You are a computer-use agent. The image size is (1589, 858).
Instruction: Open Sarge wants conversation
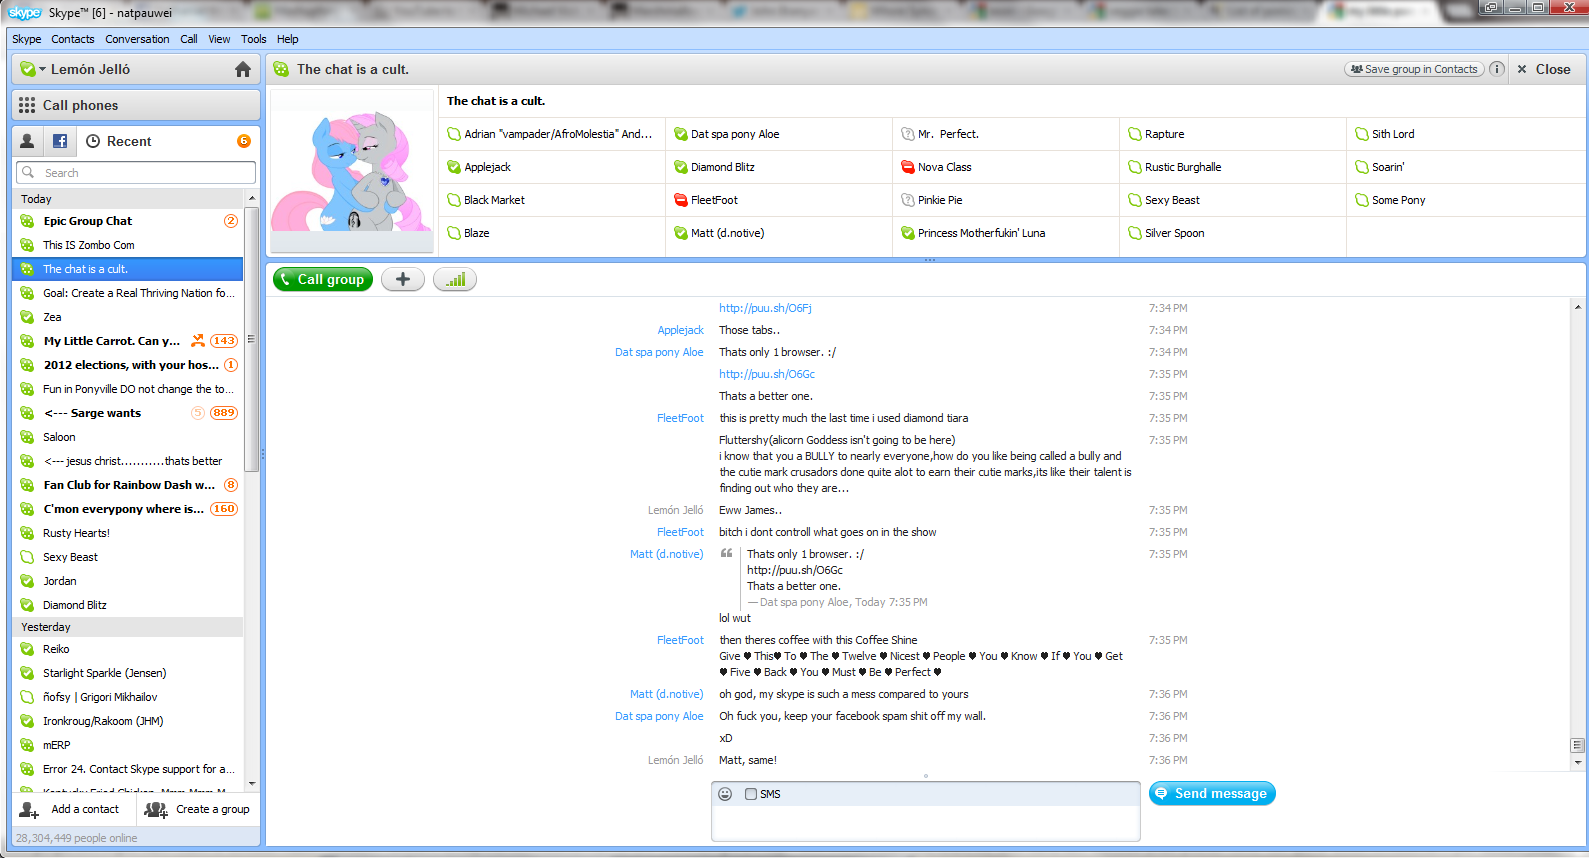coord(128,413)
